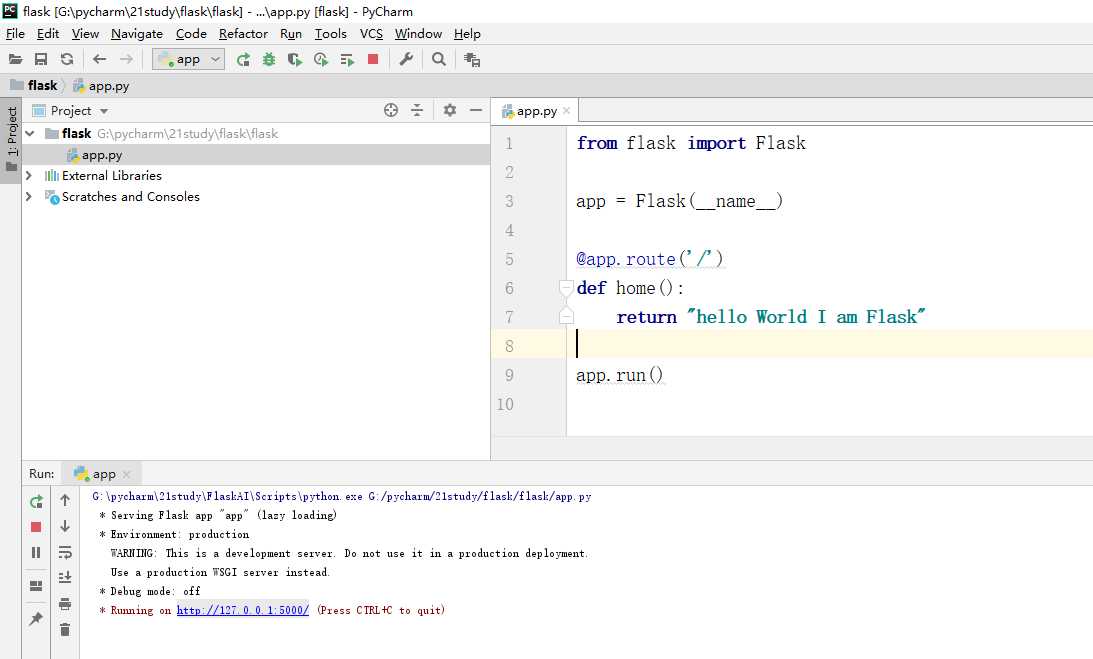
Task: Pin the Run tab with pin icon
Action: point(36,619)
